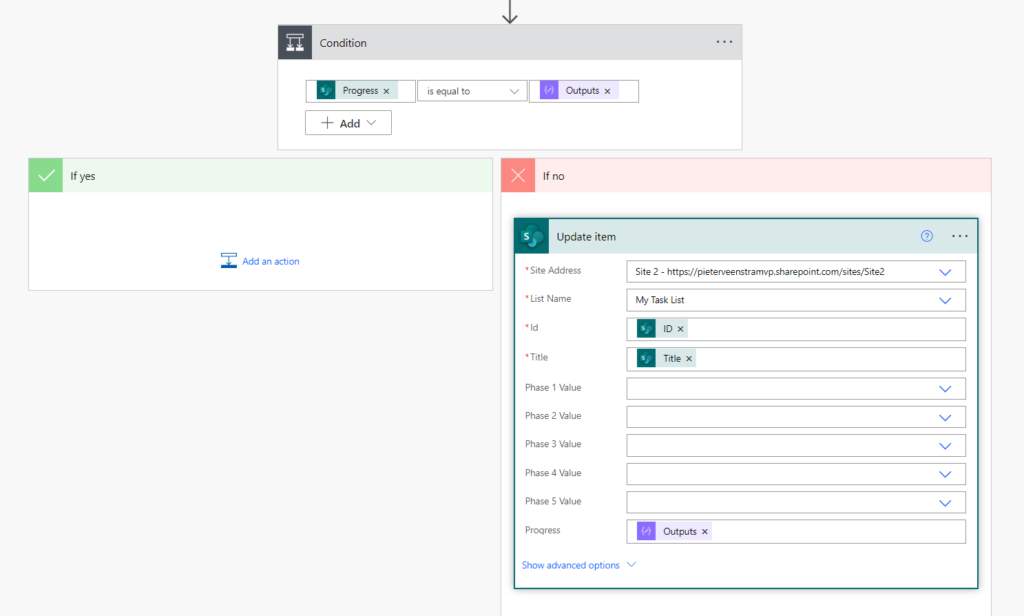Image resolution: width=1024 pixels, height=616 pixels.
Task: Expand the Phase 1 Value dropdown
Action: coord(945,389)
